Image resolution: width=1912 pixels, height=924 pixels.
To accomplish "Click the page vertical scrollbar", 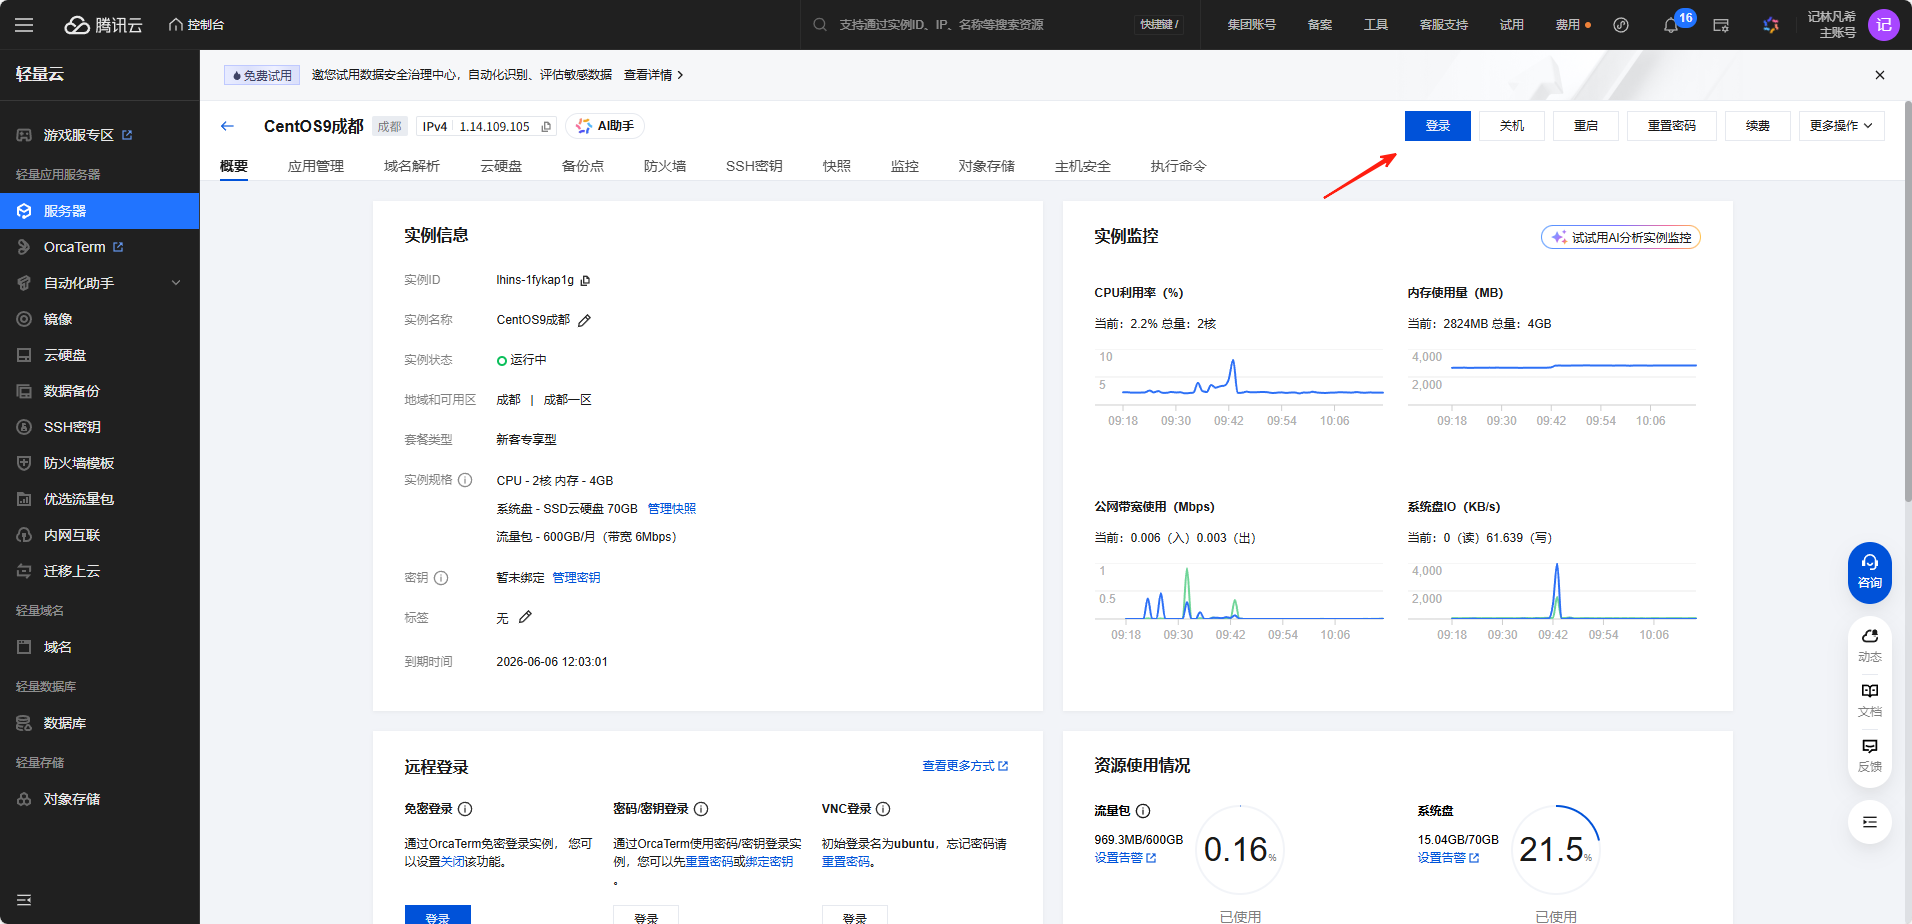I will [x=1907, y=300].
